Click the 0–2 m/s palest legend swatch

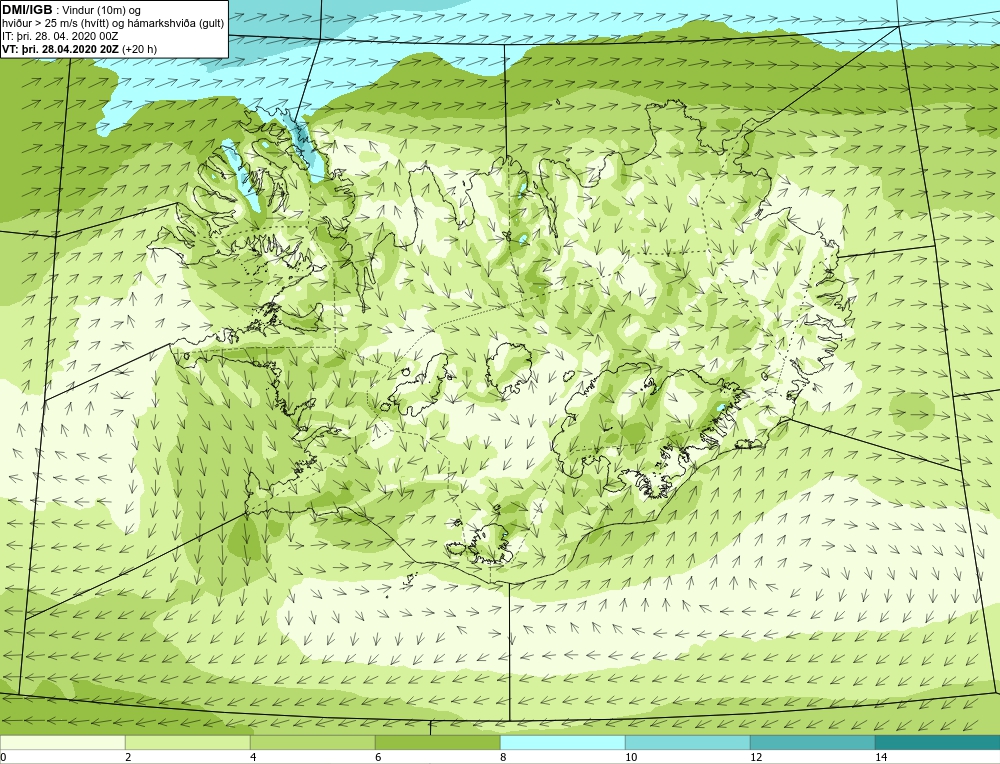62,742
